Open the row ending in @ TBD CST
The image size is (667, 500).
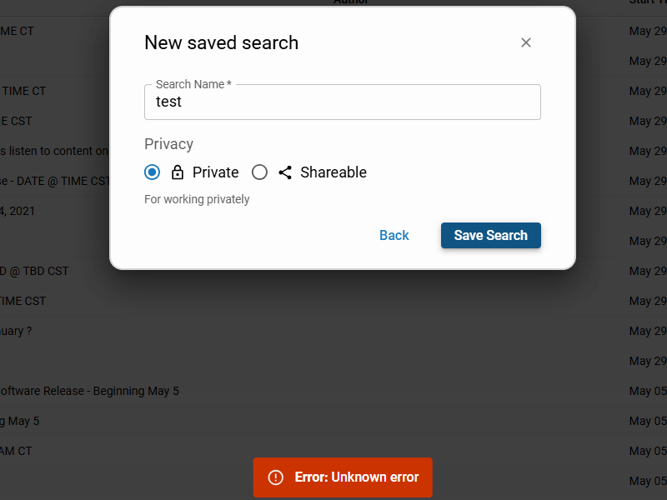point(34,271)
